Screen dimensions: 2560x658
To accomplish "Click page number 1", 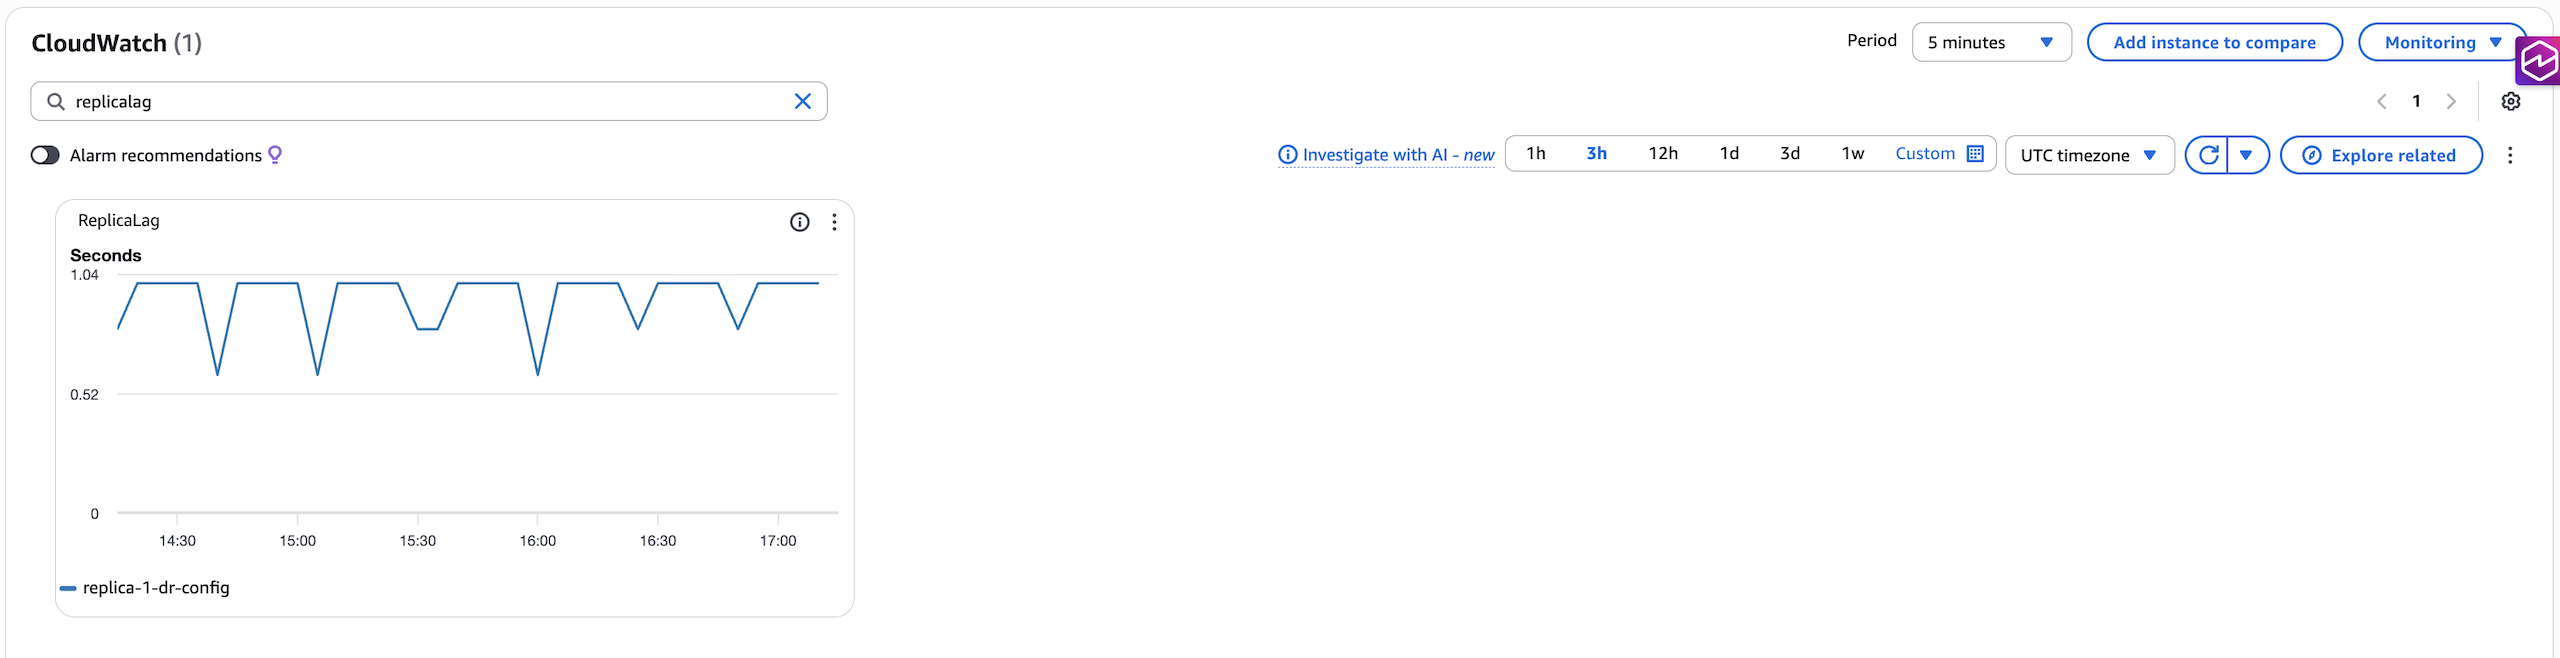I will coord(2416,101).
